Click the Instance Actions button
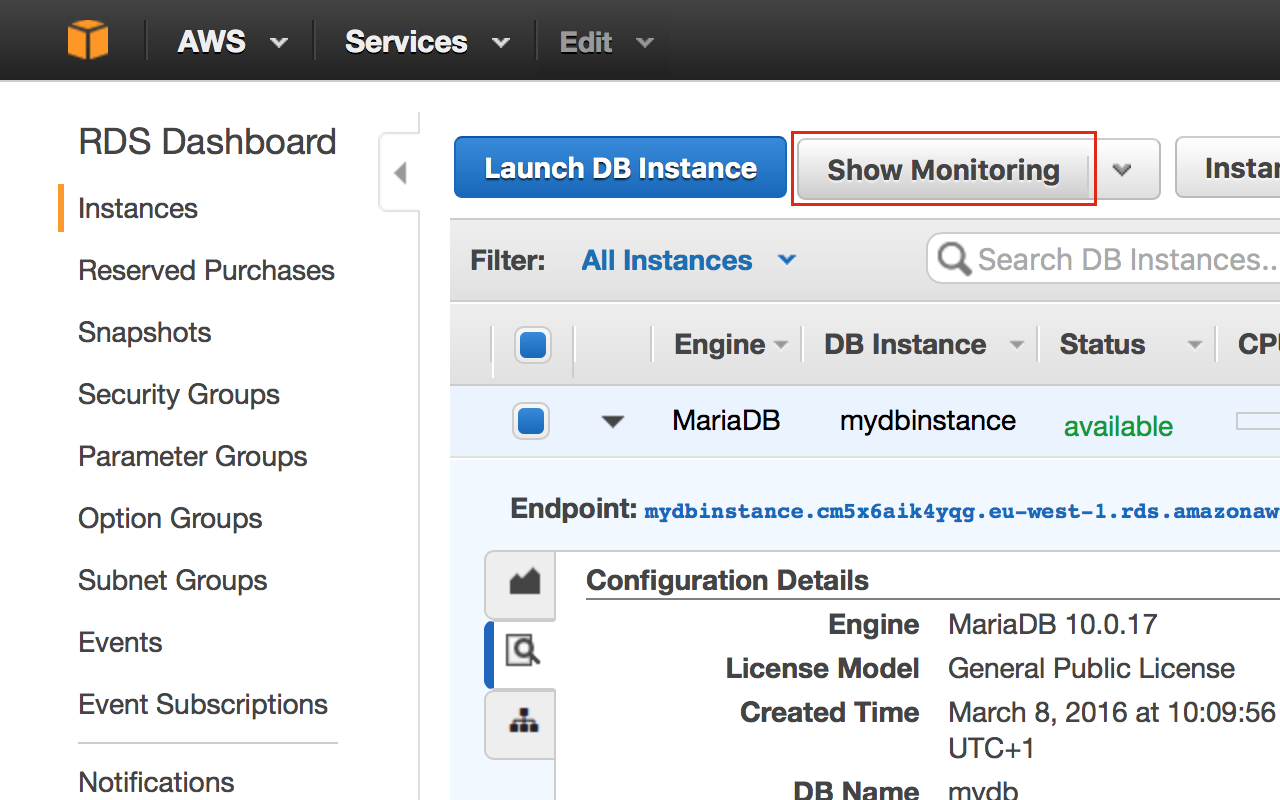This screenshot has height=800, width=1280. 1228,168
